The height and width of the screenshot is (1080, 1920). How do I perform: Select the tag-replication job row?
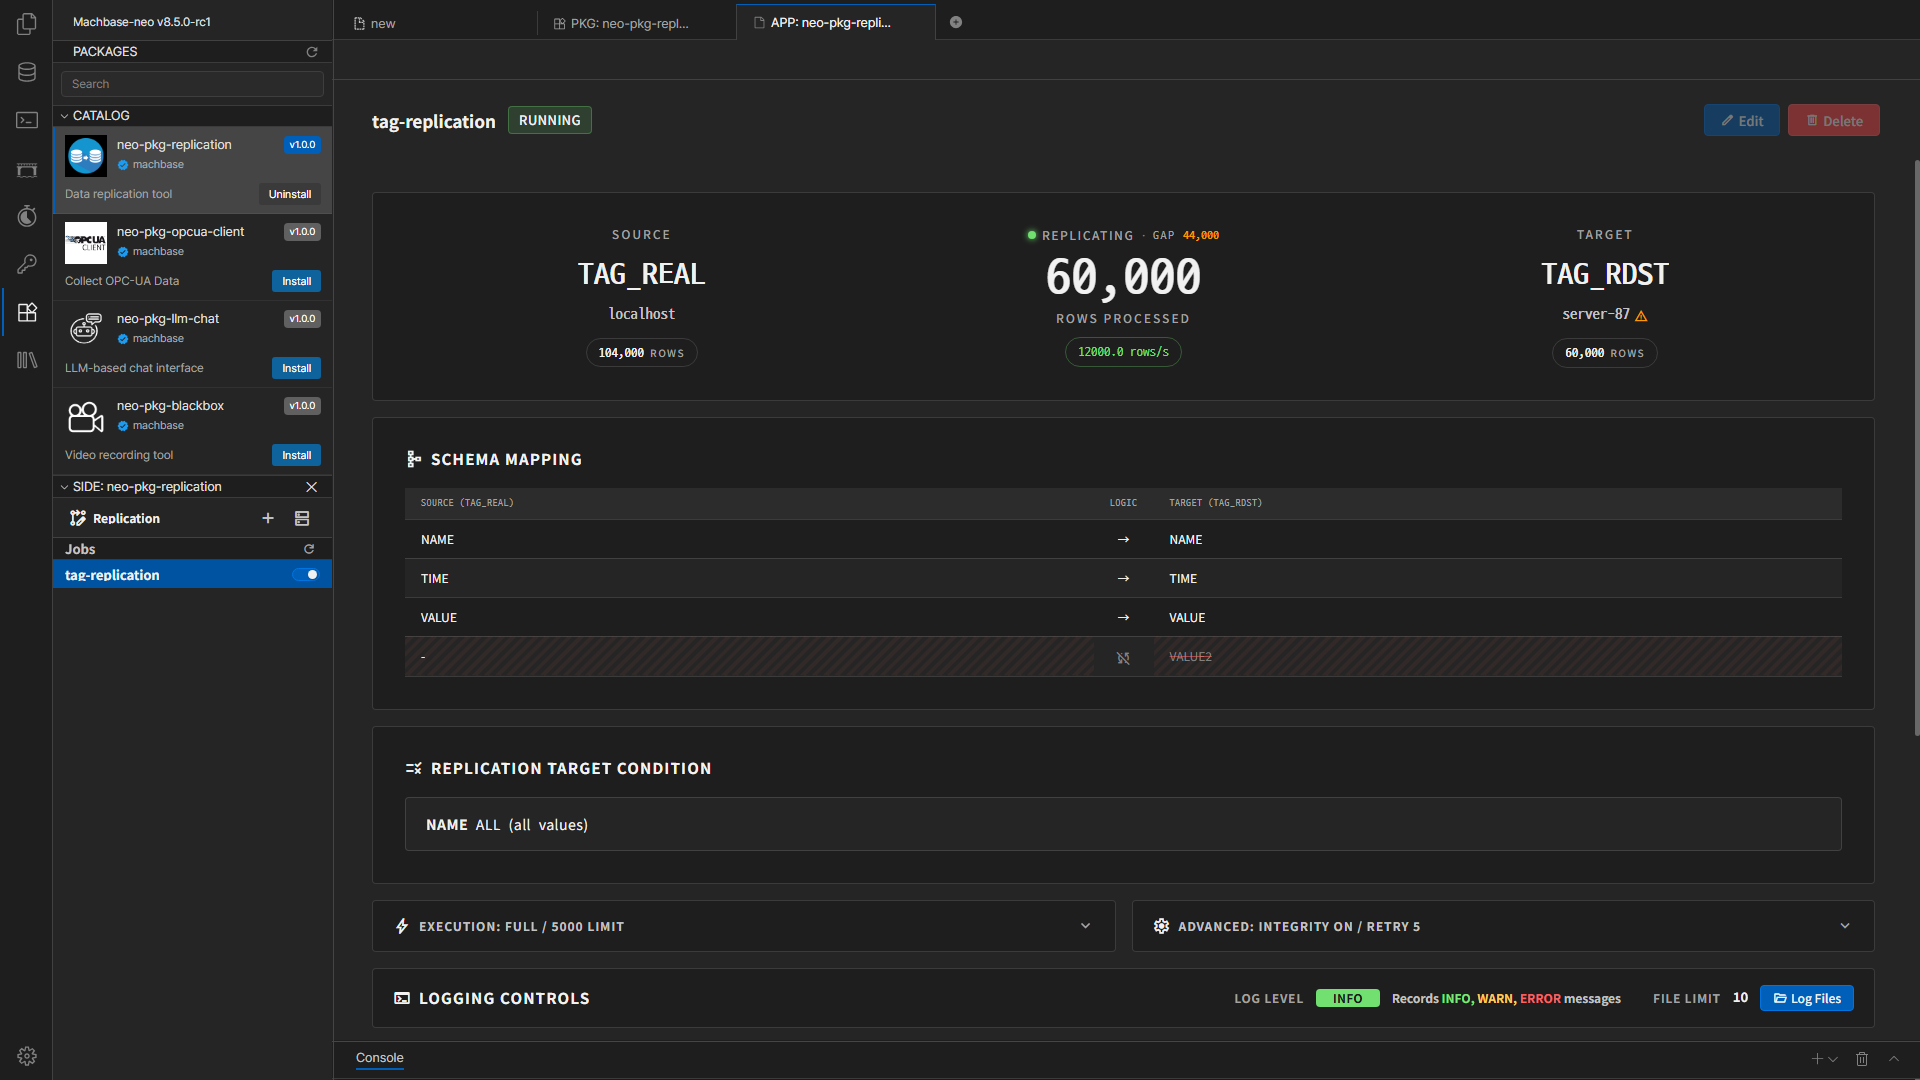(x=192, y=575)
